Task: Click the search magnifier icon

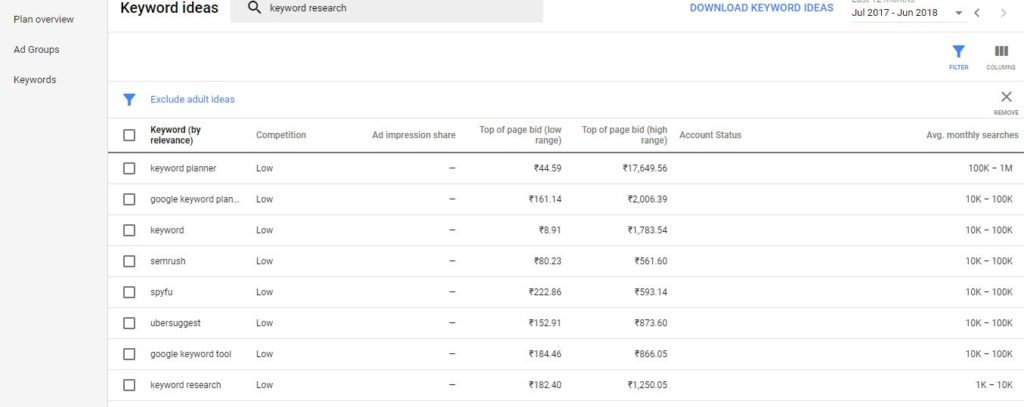Action: [255, 8]
